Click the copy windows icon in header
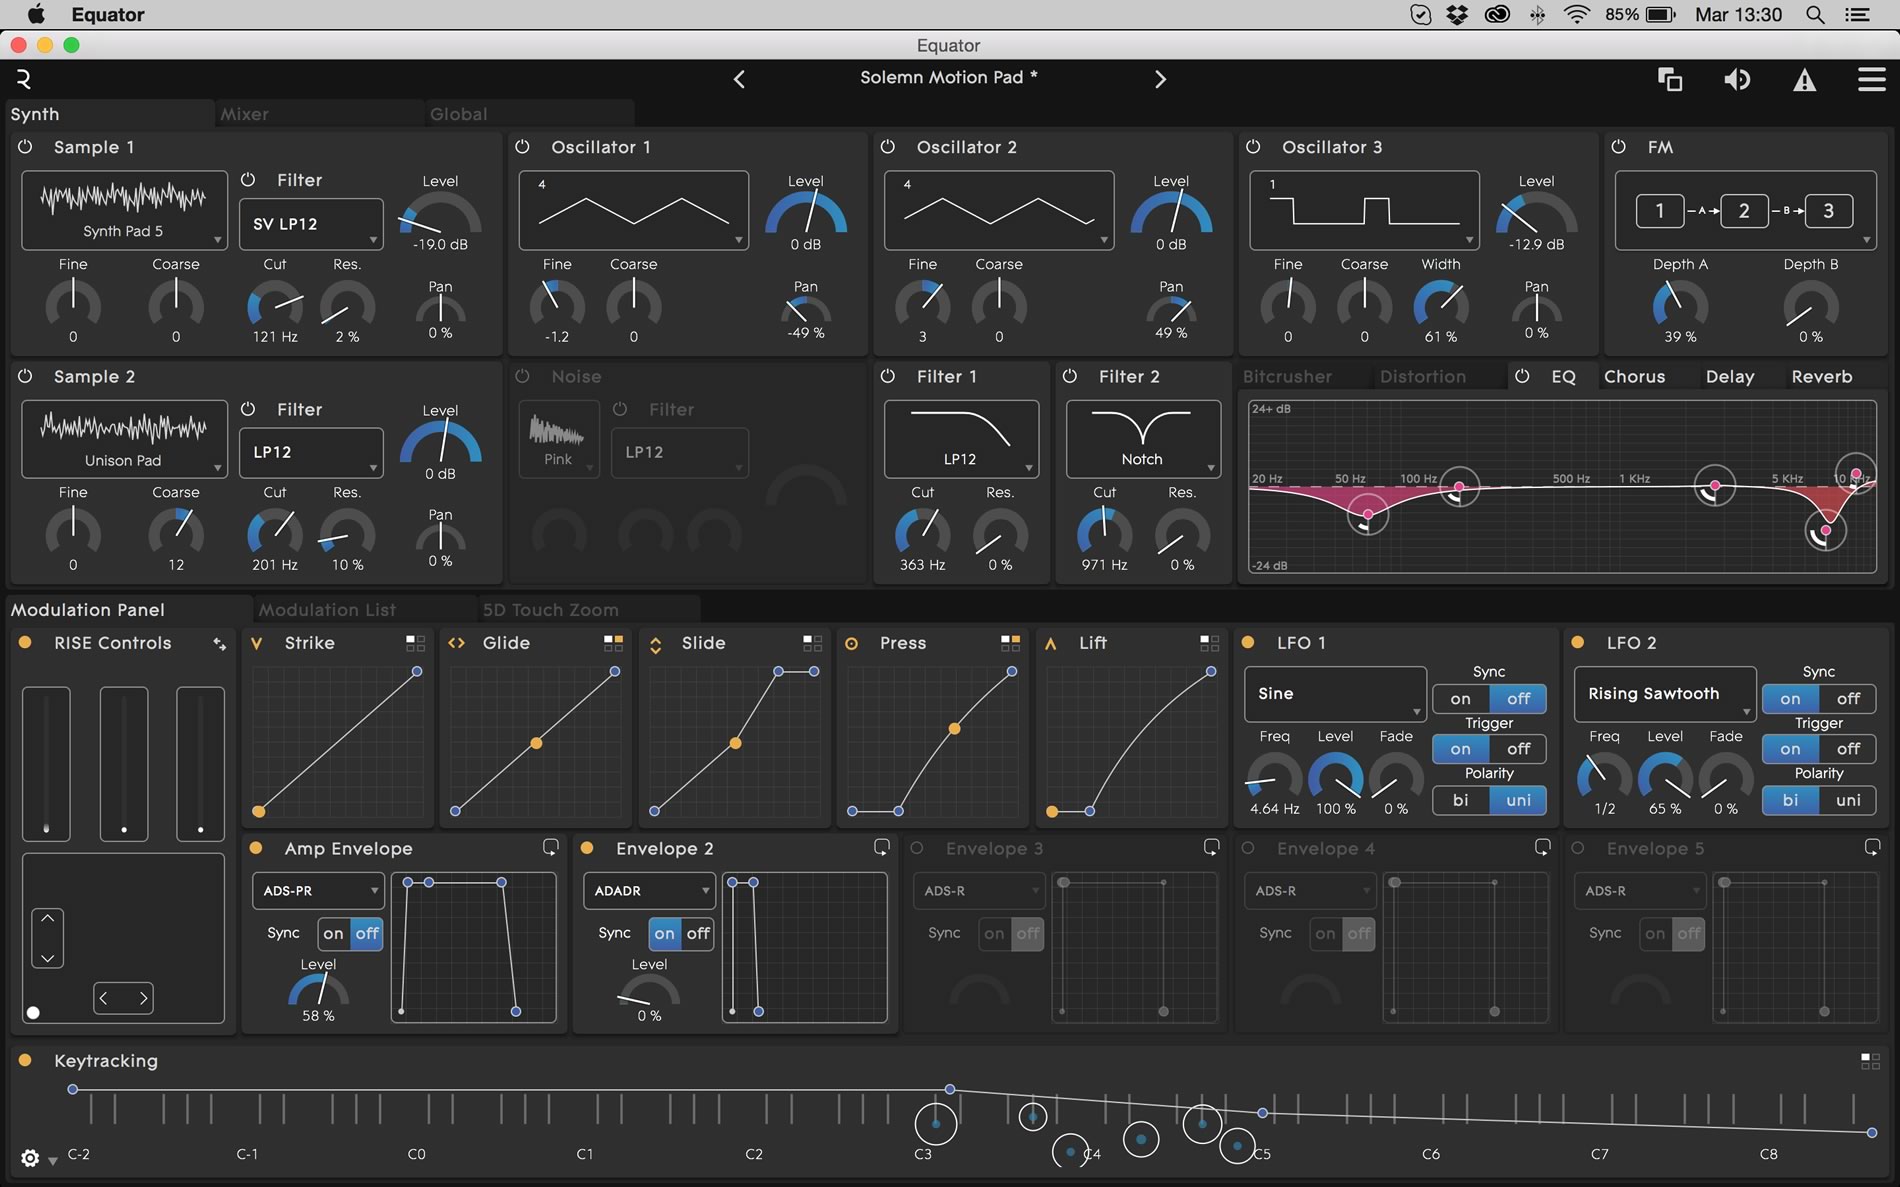The image size is (1900, 1187). 1670,79
